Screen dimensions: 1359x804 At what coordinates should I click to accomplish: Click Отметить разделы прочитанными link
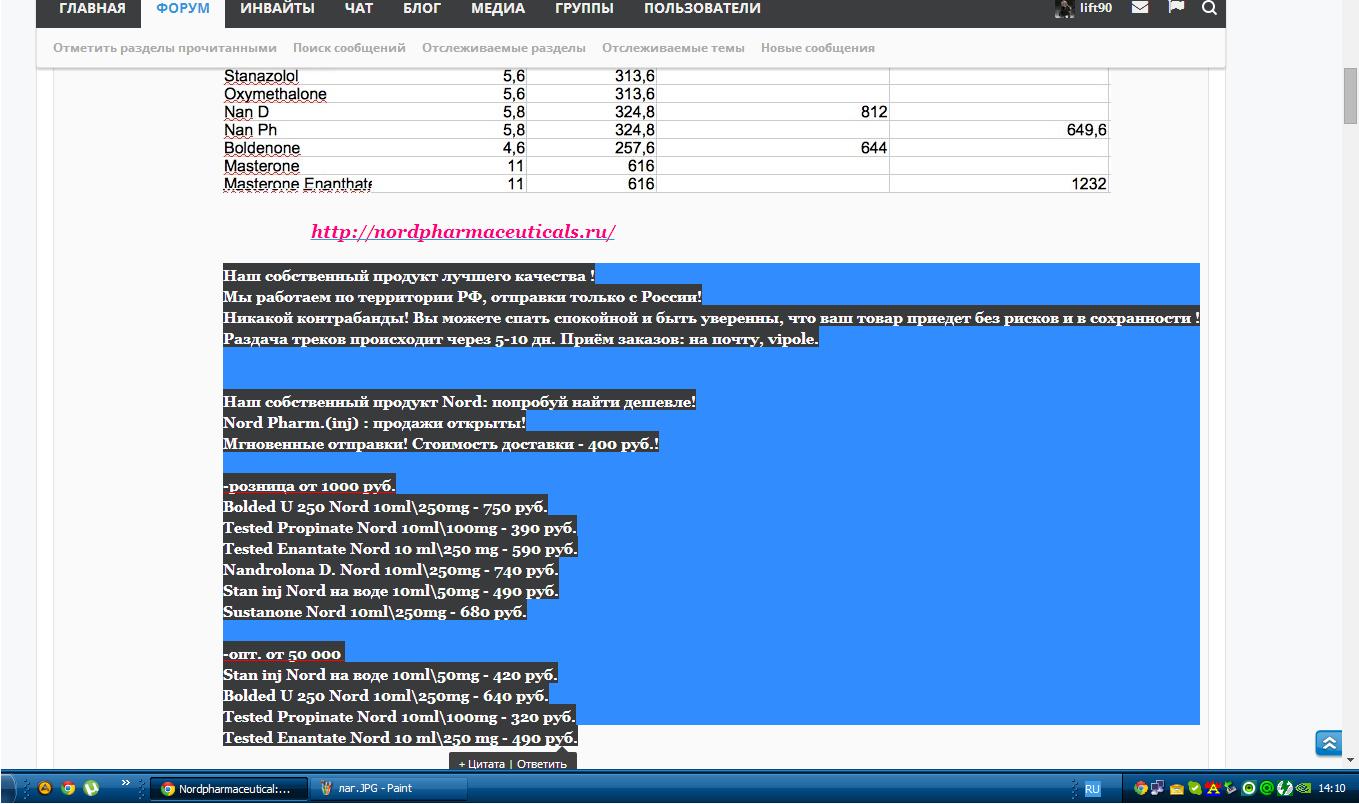[x=165, y=48]
